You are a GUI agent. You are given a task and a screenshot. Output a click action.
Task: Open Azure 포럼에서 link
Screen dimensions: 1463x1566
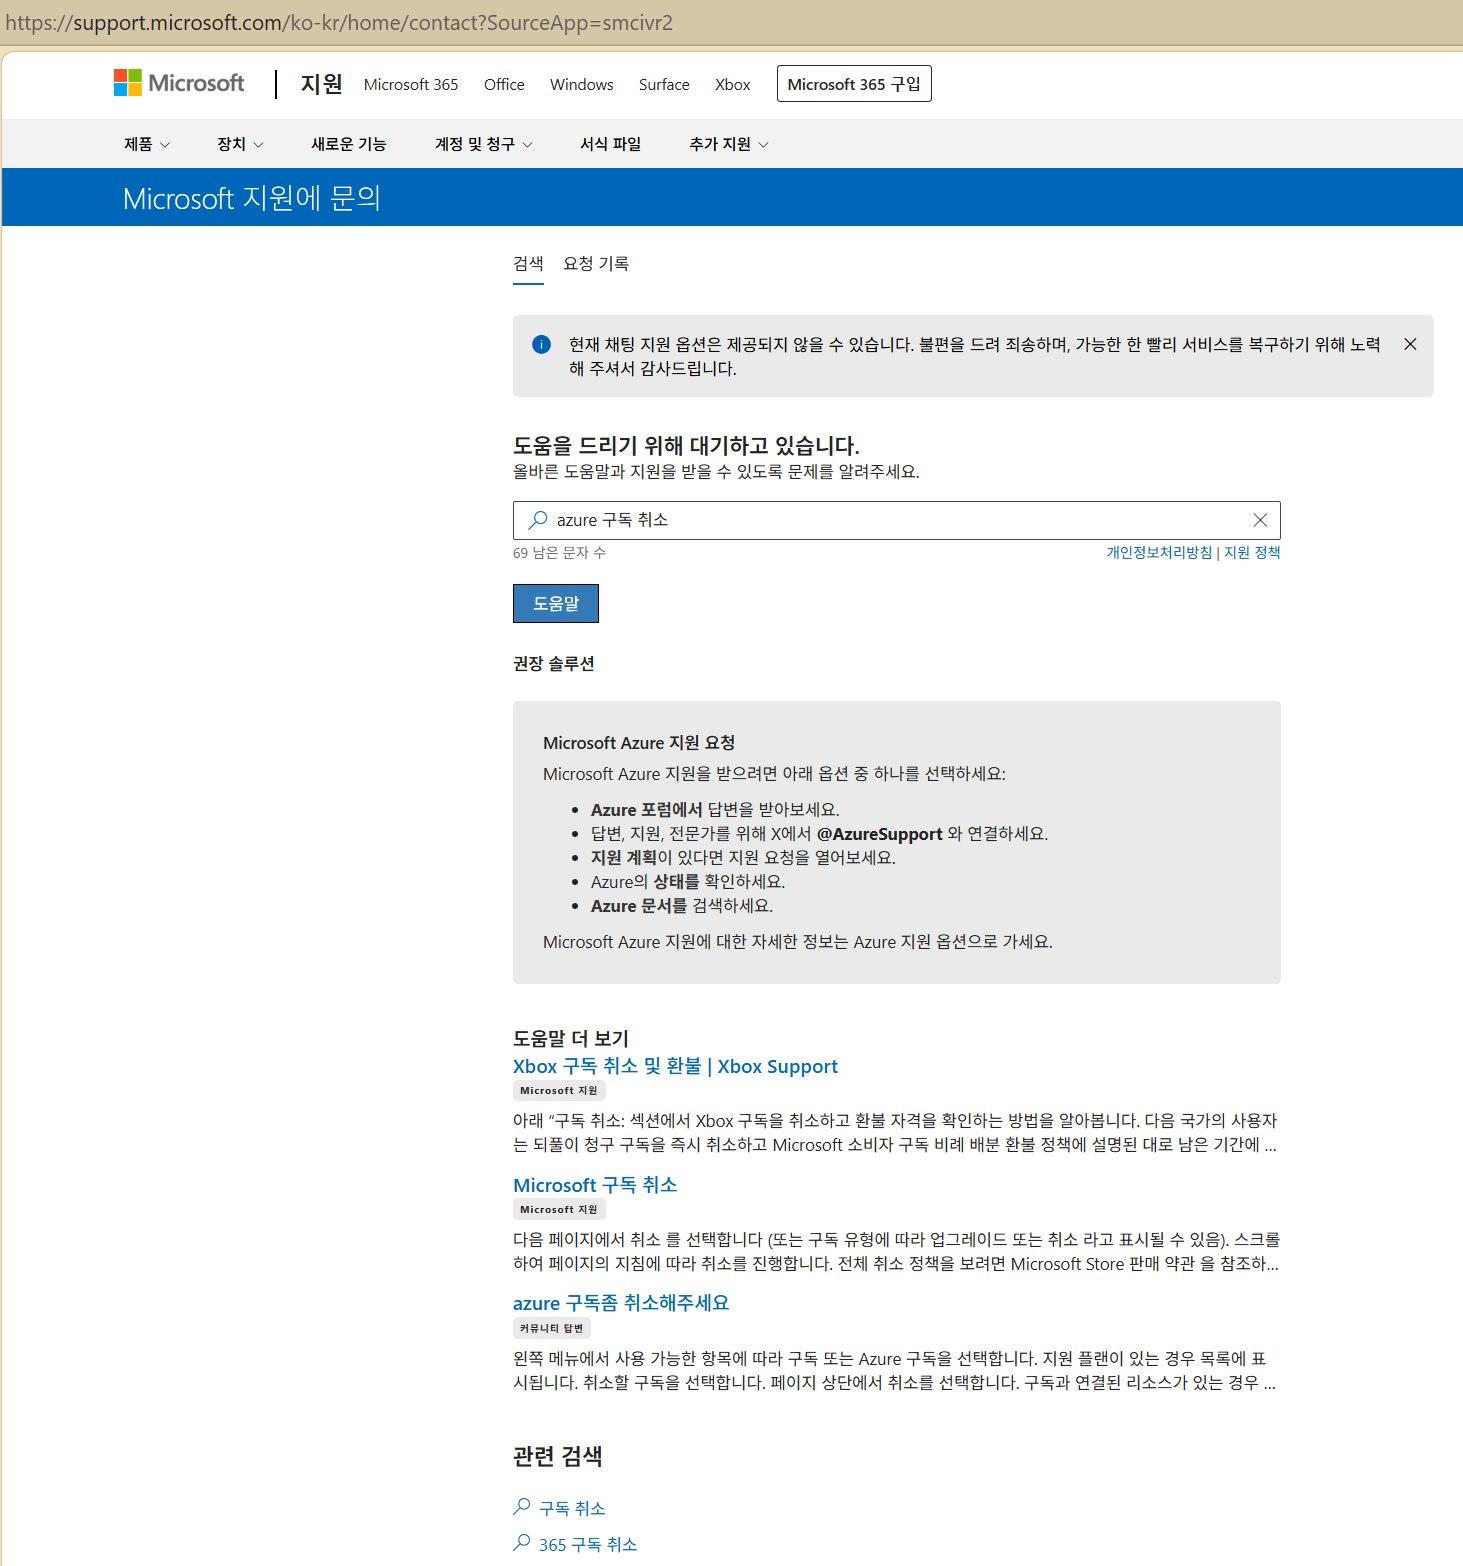click(647, 809)
